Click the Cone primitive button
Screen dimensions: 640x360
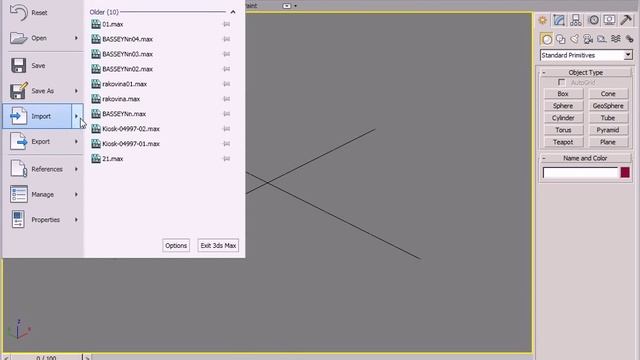point(608,93)
